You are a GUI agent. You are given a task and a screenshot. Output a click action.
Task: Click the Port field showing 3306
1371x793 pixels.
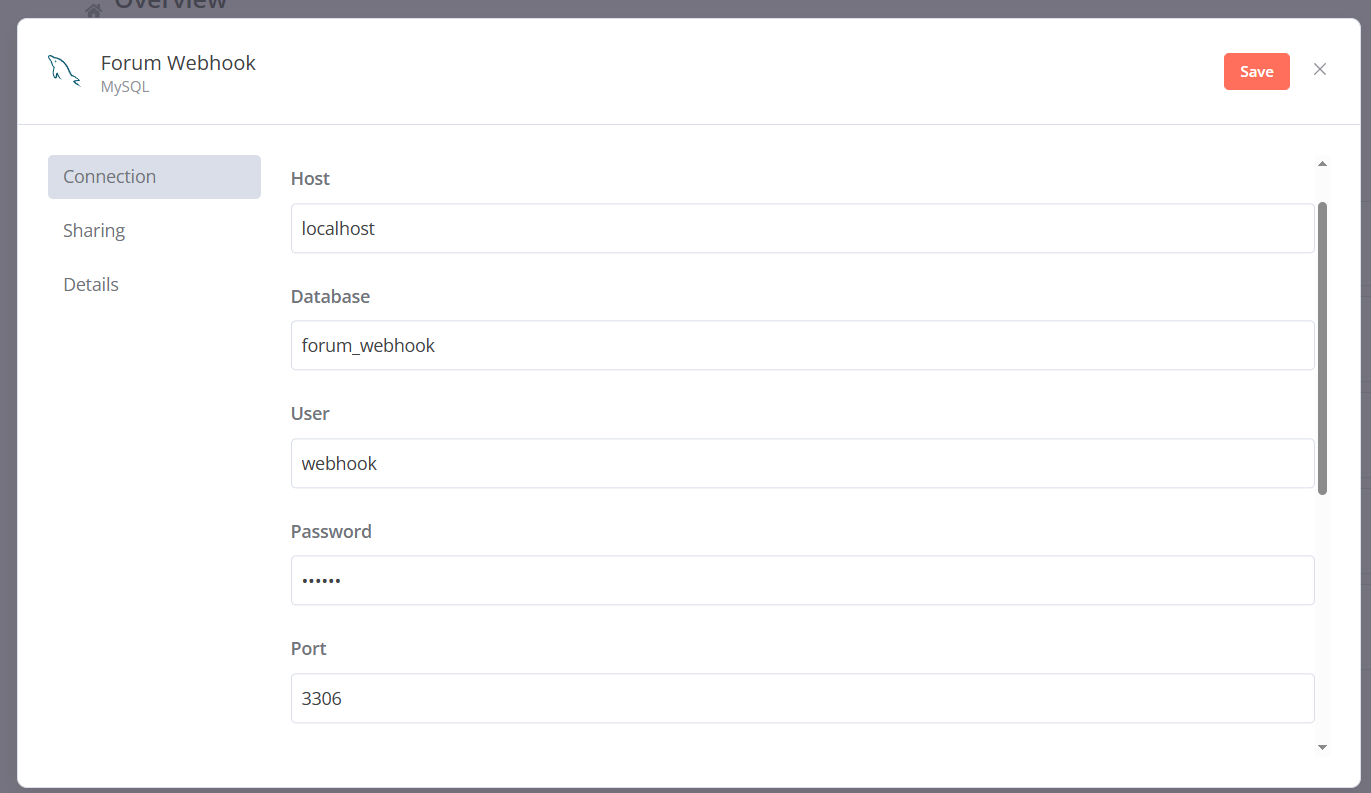coord(802,699)
